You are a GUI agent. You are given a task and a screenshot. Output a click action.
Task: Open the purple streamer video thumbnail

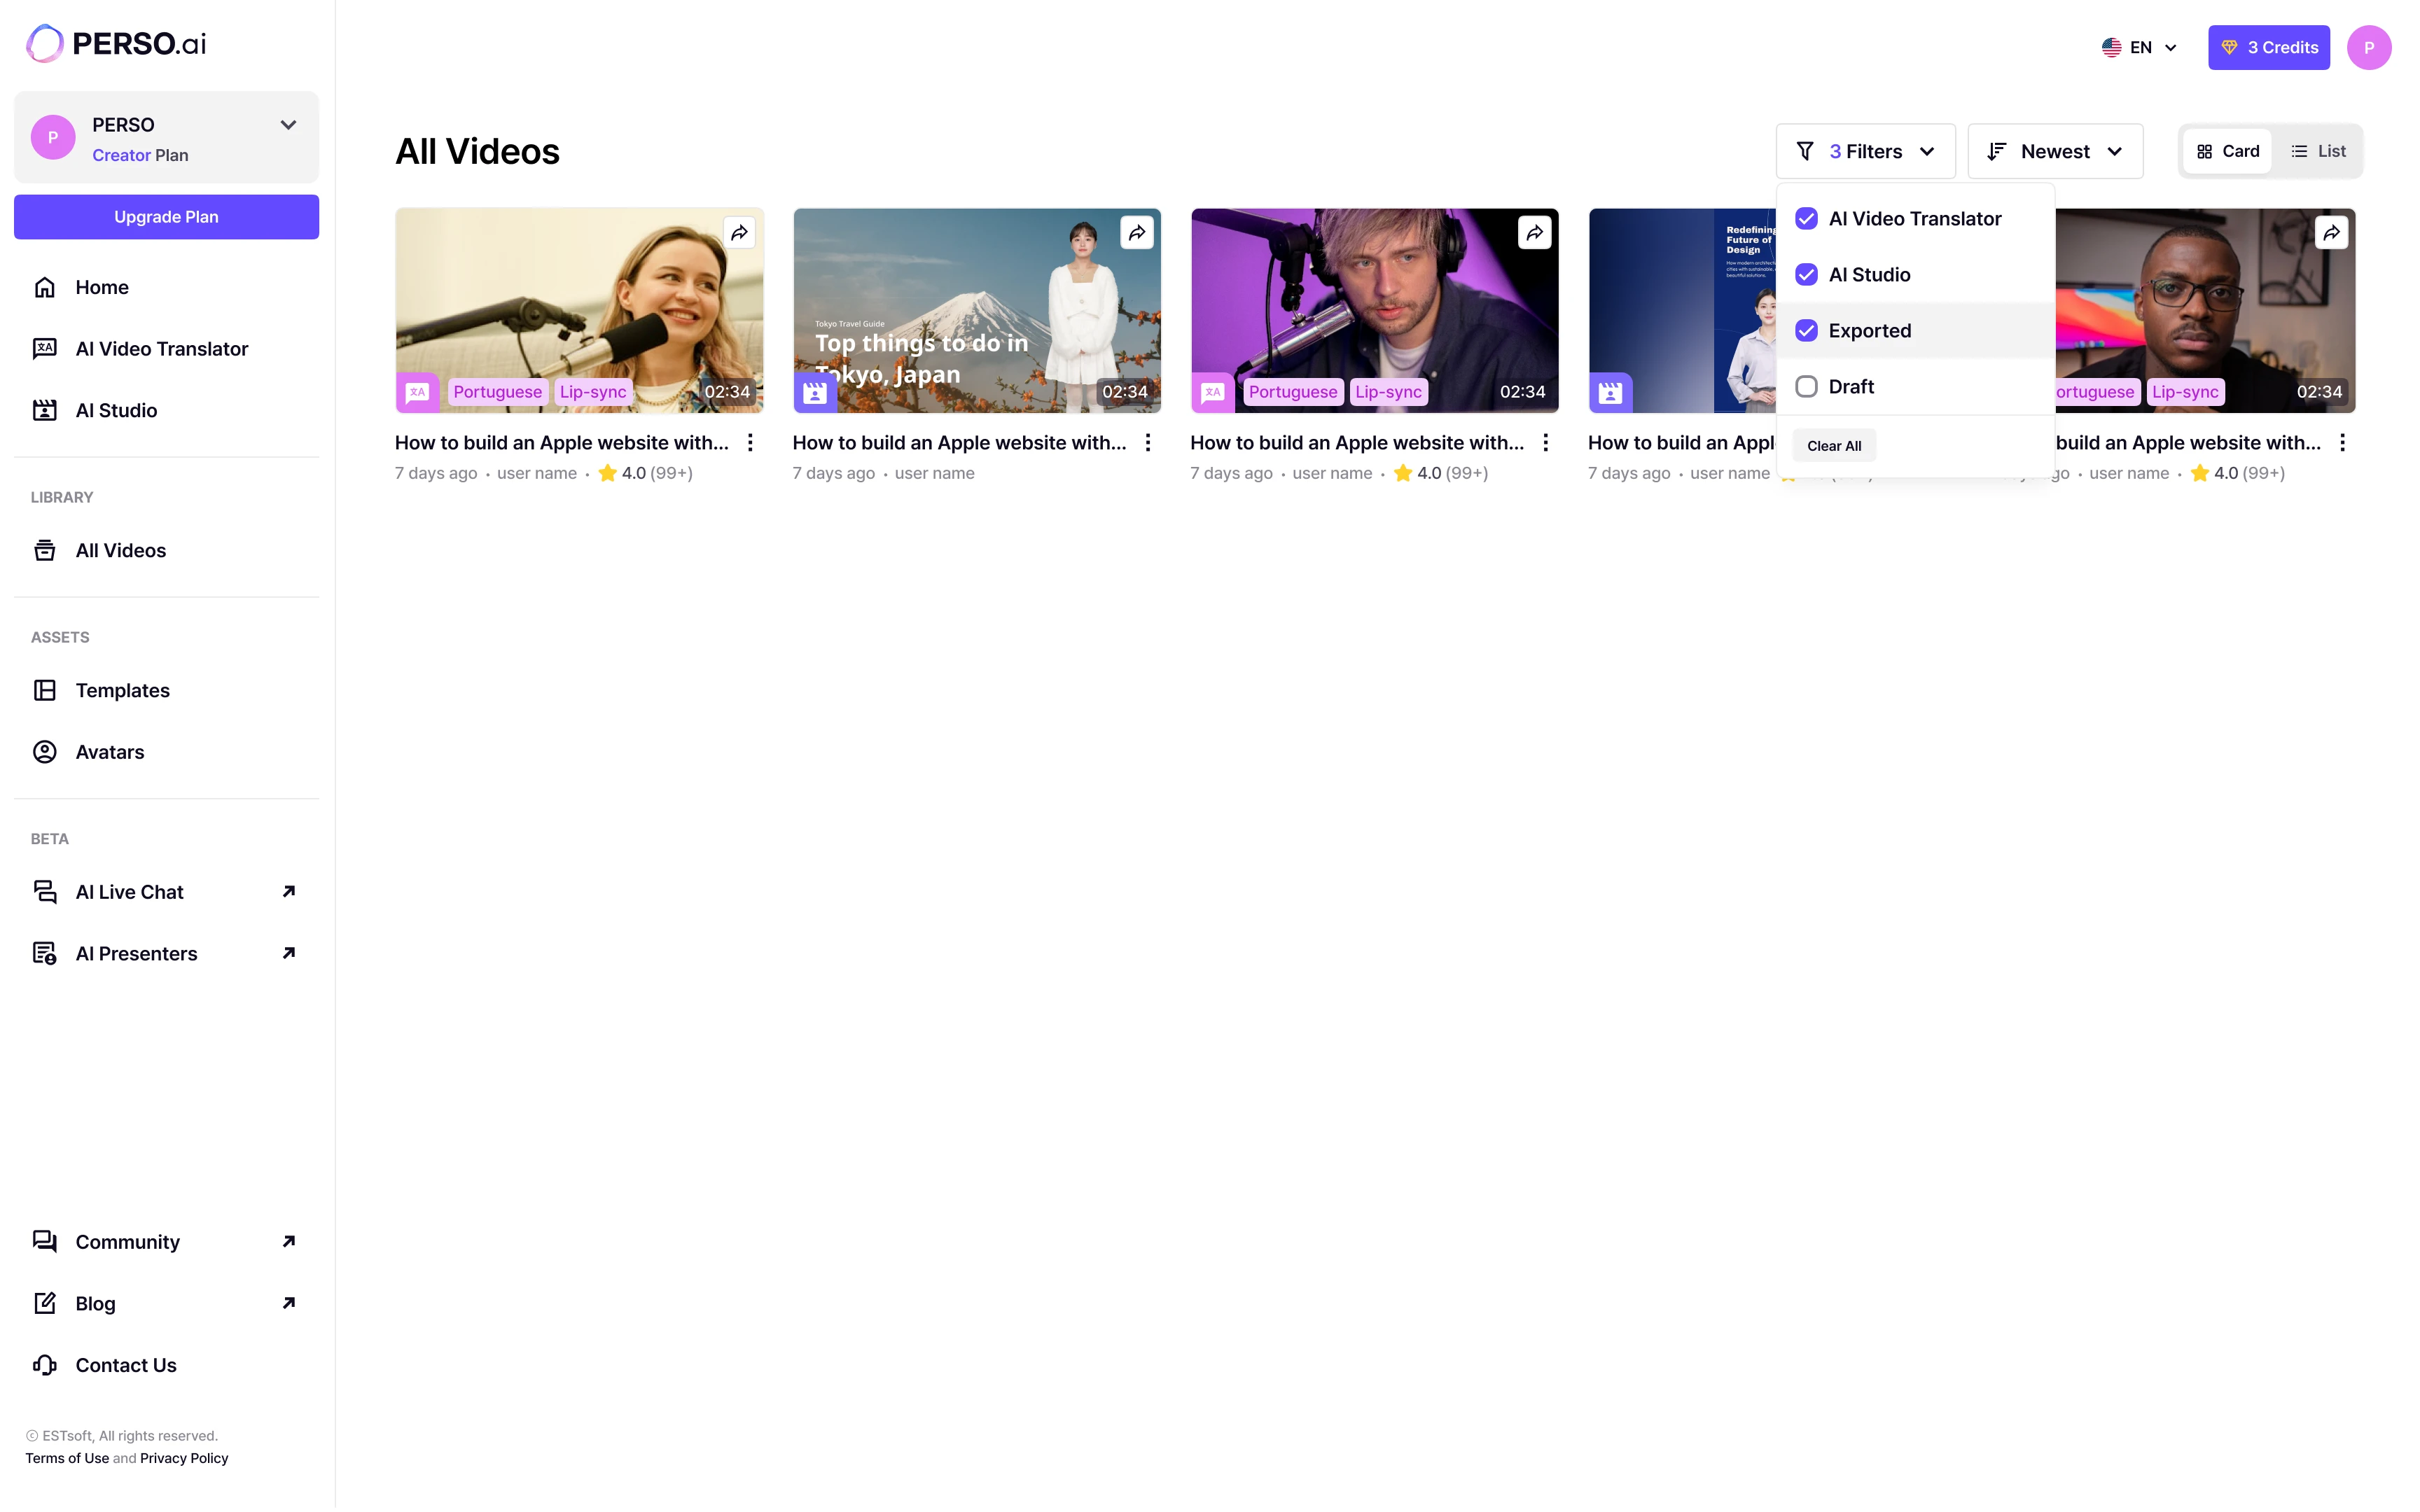click(1375, 311)
